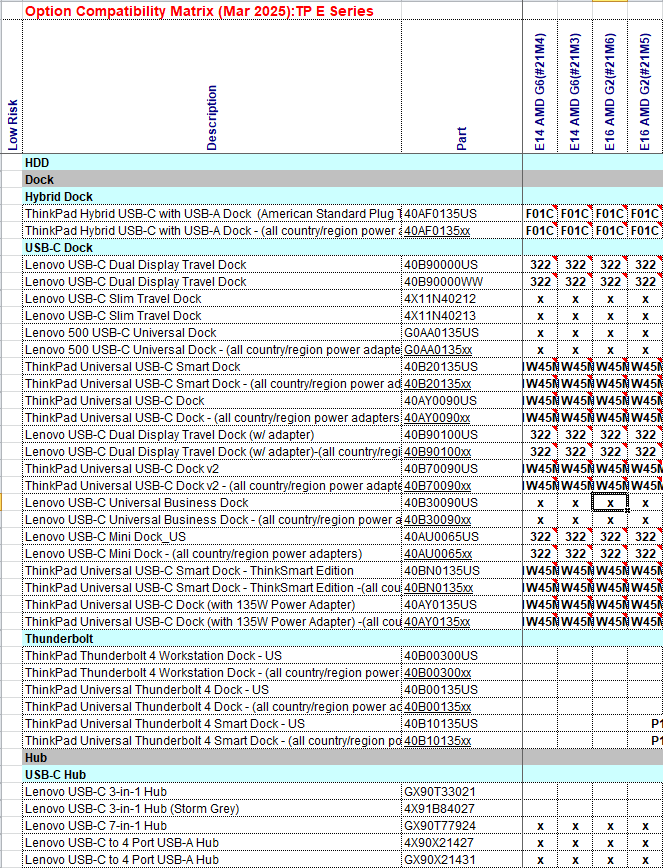This screenshot has width=663, height=868.
Task: Open the underlined 40B90100xx part link
Action: click(437, 452)
